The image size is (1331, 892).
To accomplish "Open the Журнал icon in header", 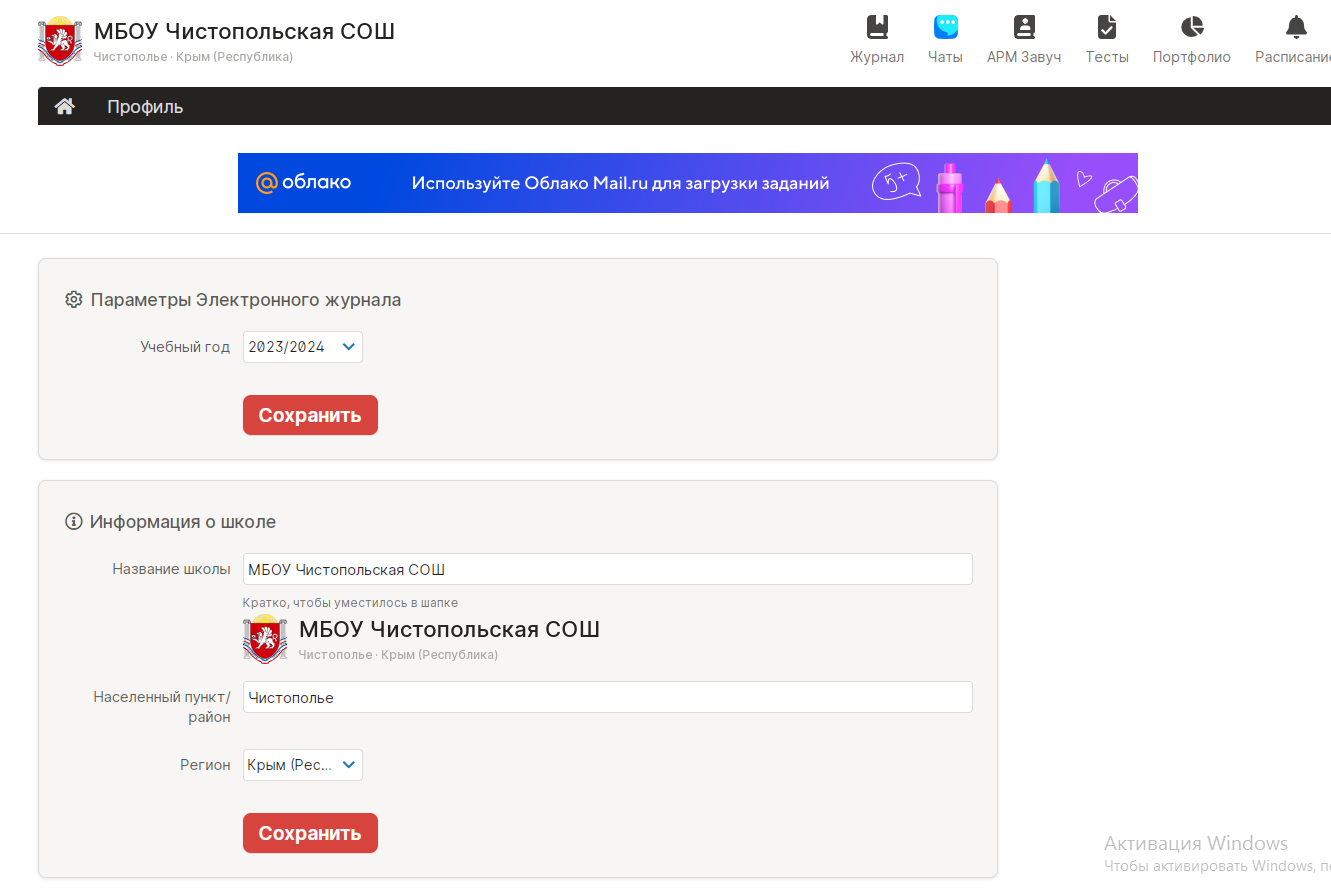I will [877, 27].
